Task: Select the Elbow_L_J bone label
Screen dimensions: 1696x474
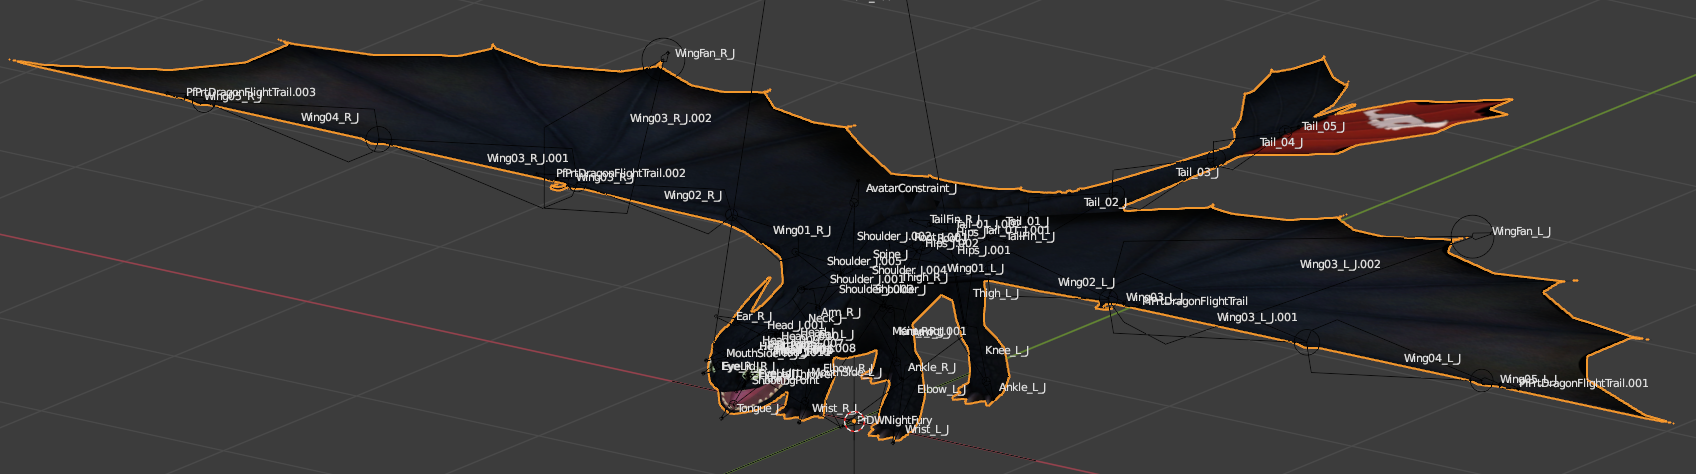Action: coord(942,390)
